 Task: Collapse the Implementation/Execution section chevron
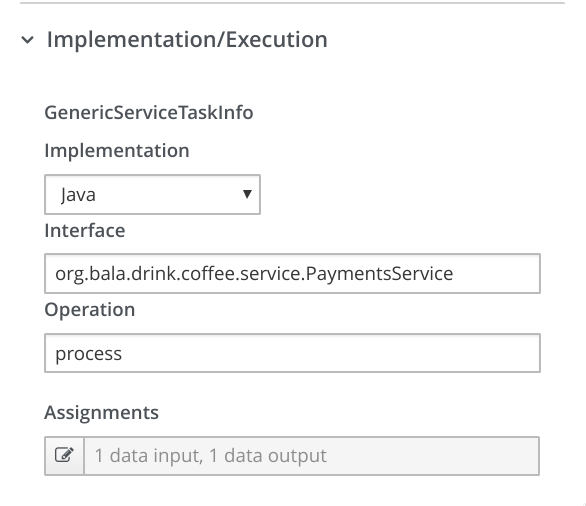tap(28, 40)
